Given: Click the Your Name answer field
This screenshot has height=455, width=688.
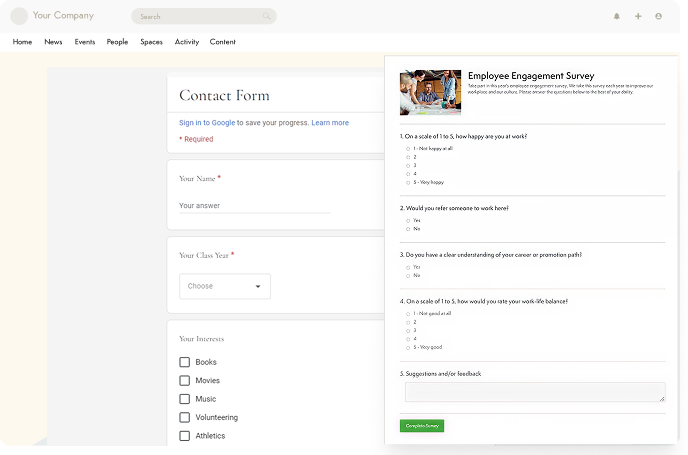Looking at the screenshot, I should pyautogui.click(x=254, y=206).
